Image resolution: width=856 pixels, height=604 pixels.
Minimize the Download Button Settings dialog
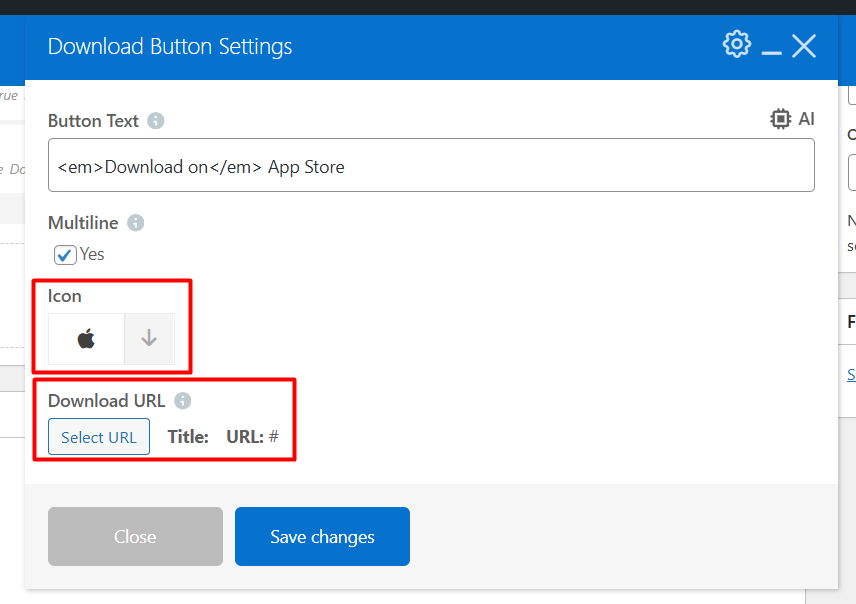[771, 52]
